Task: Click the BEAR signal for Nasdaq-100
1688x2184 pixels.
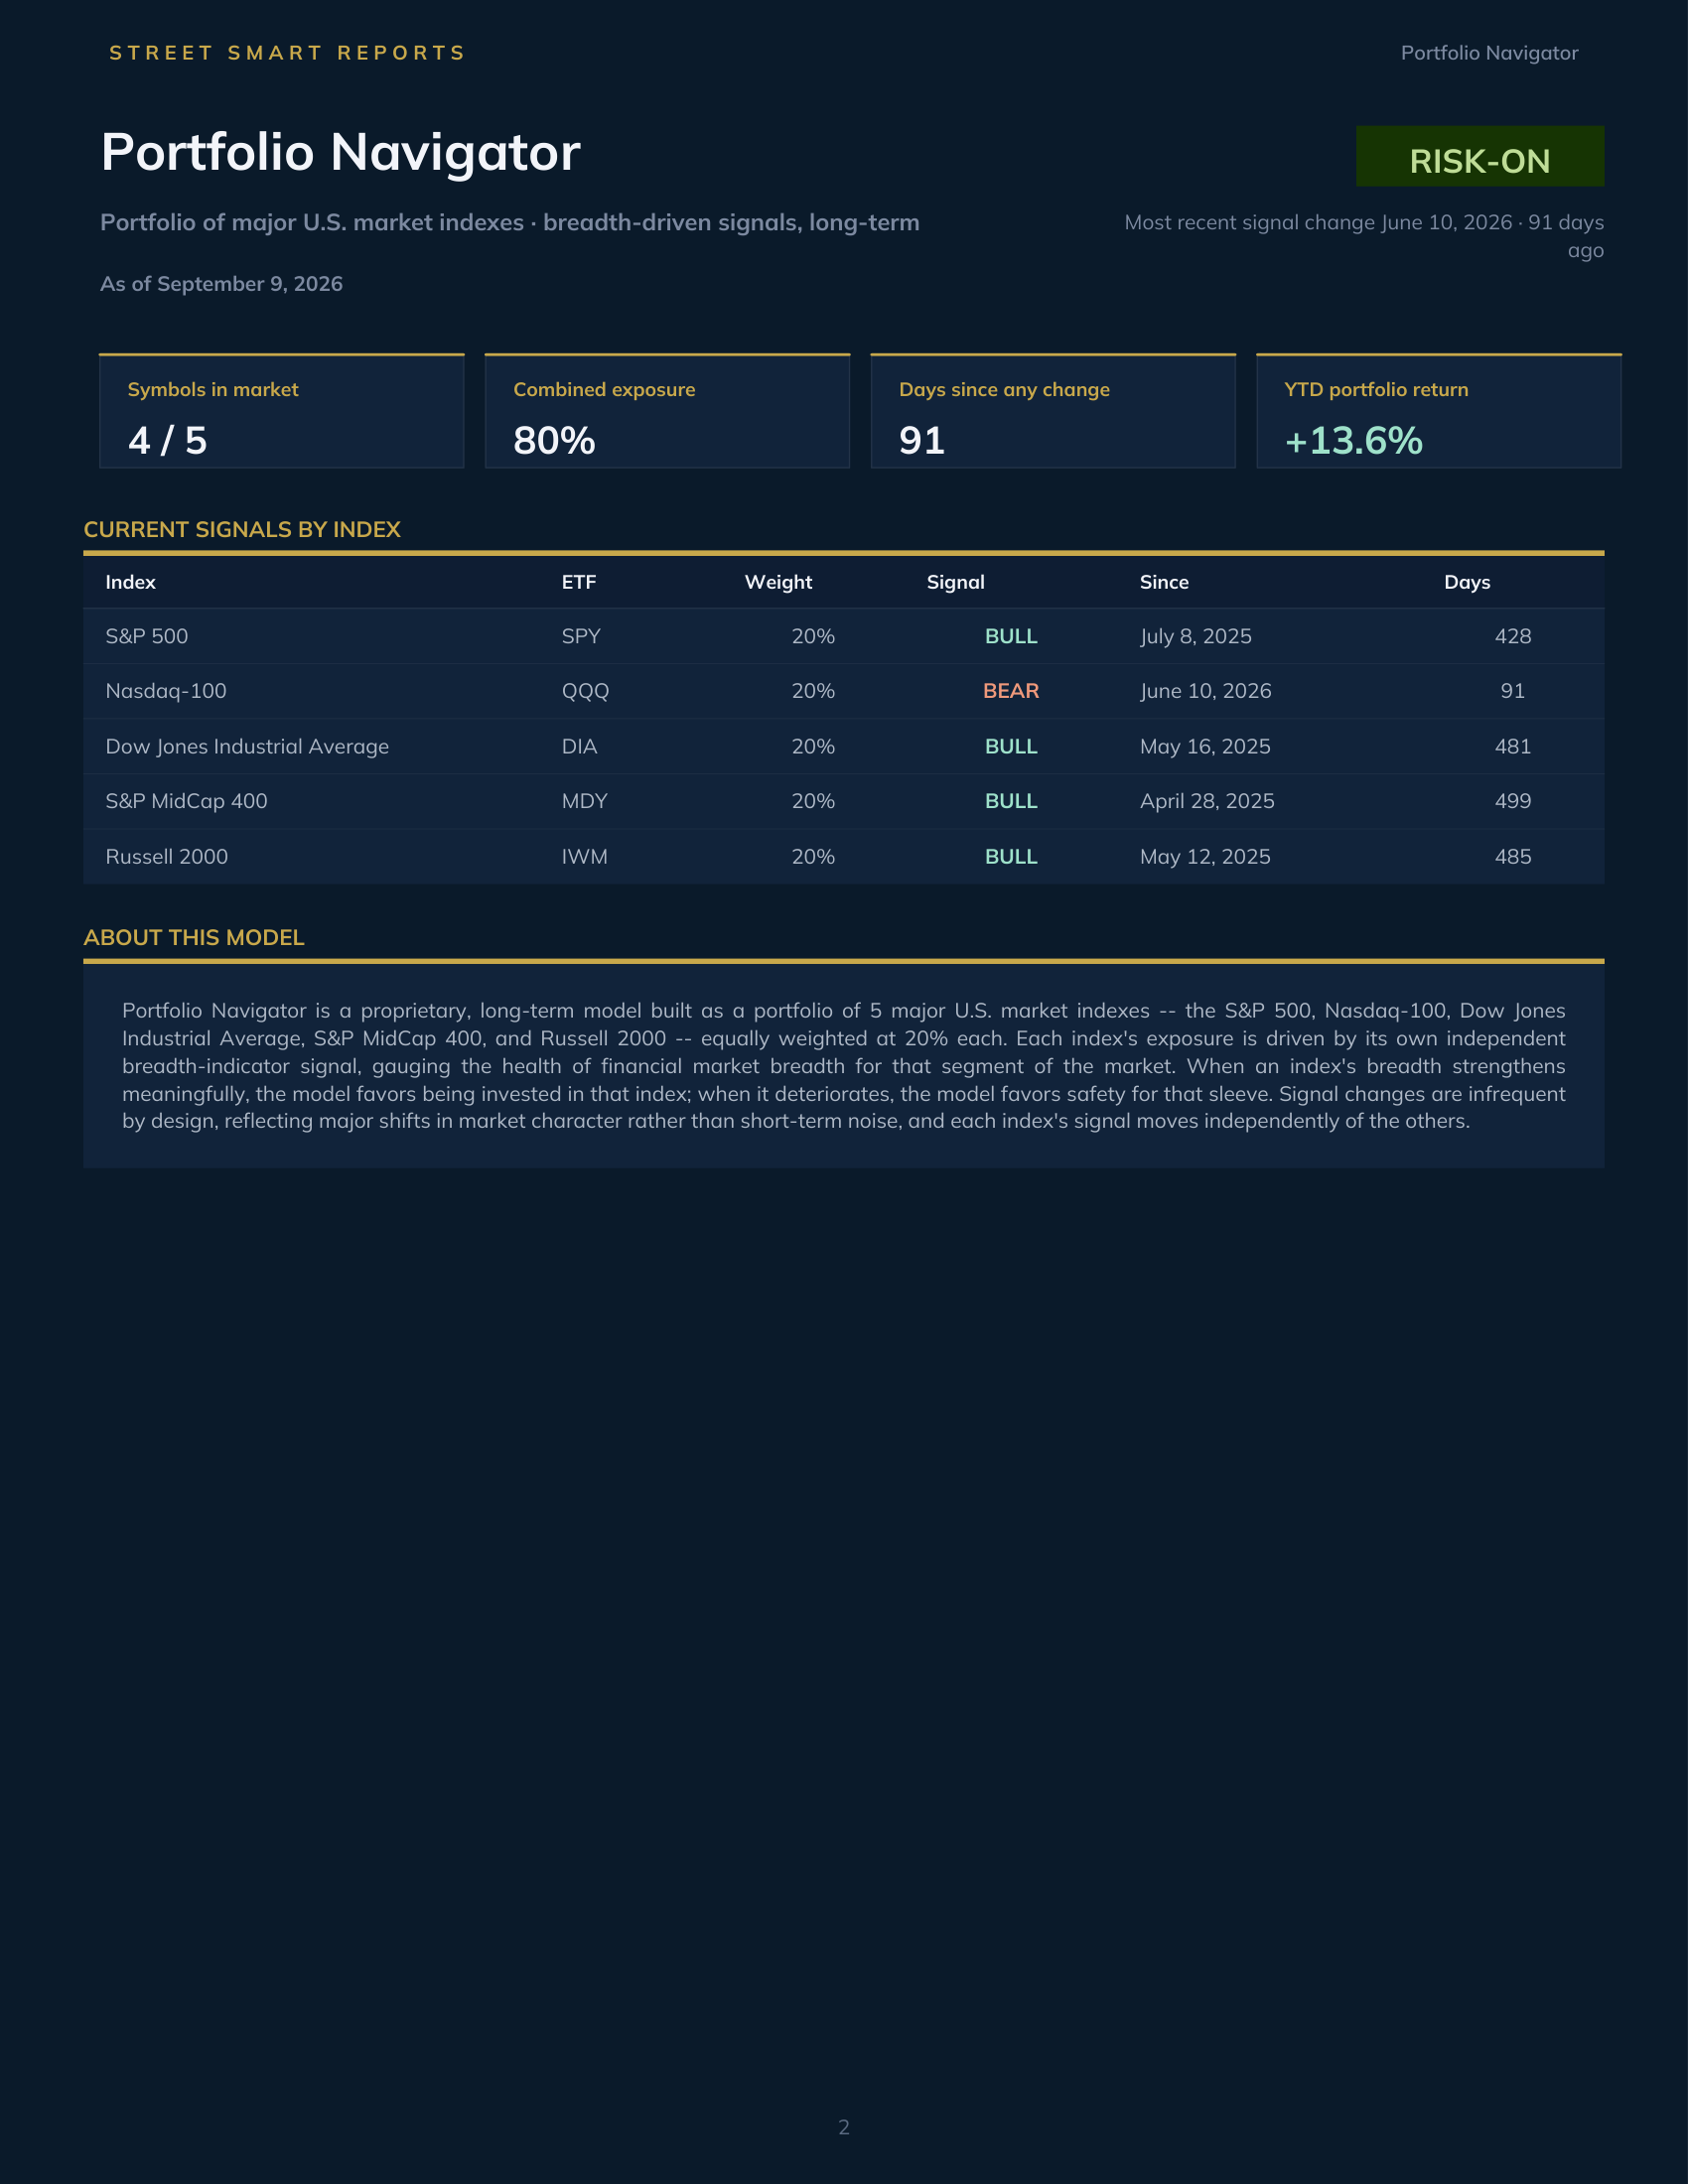Action: pos(1011,691)
